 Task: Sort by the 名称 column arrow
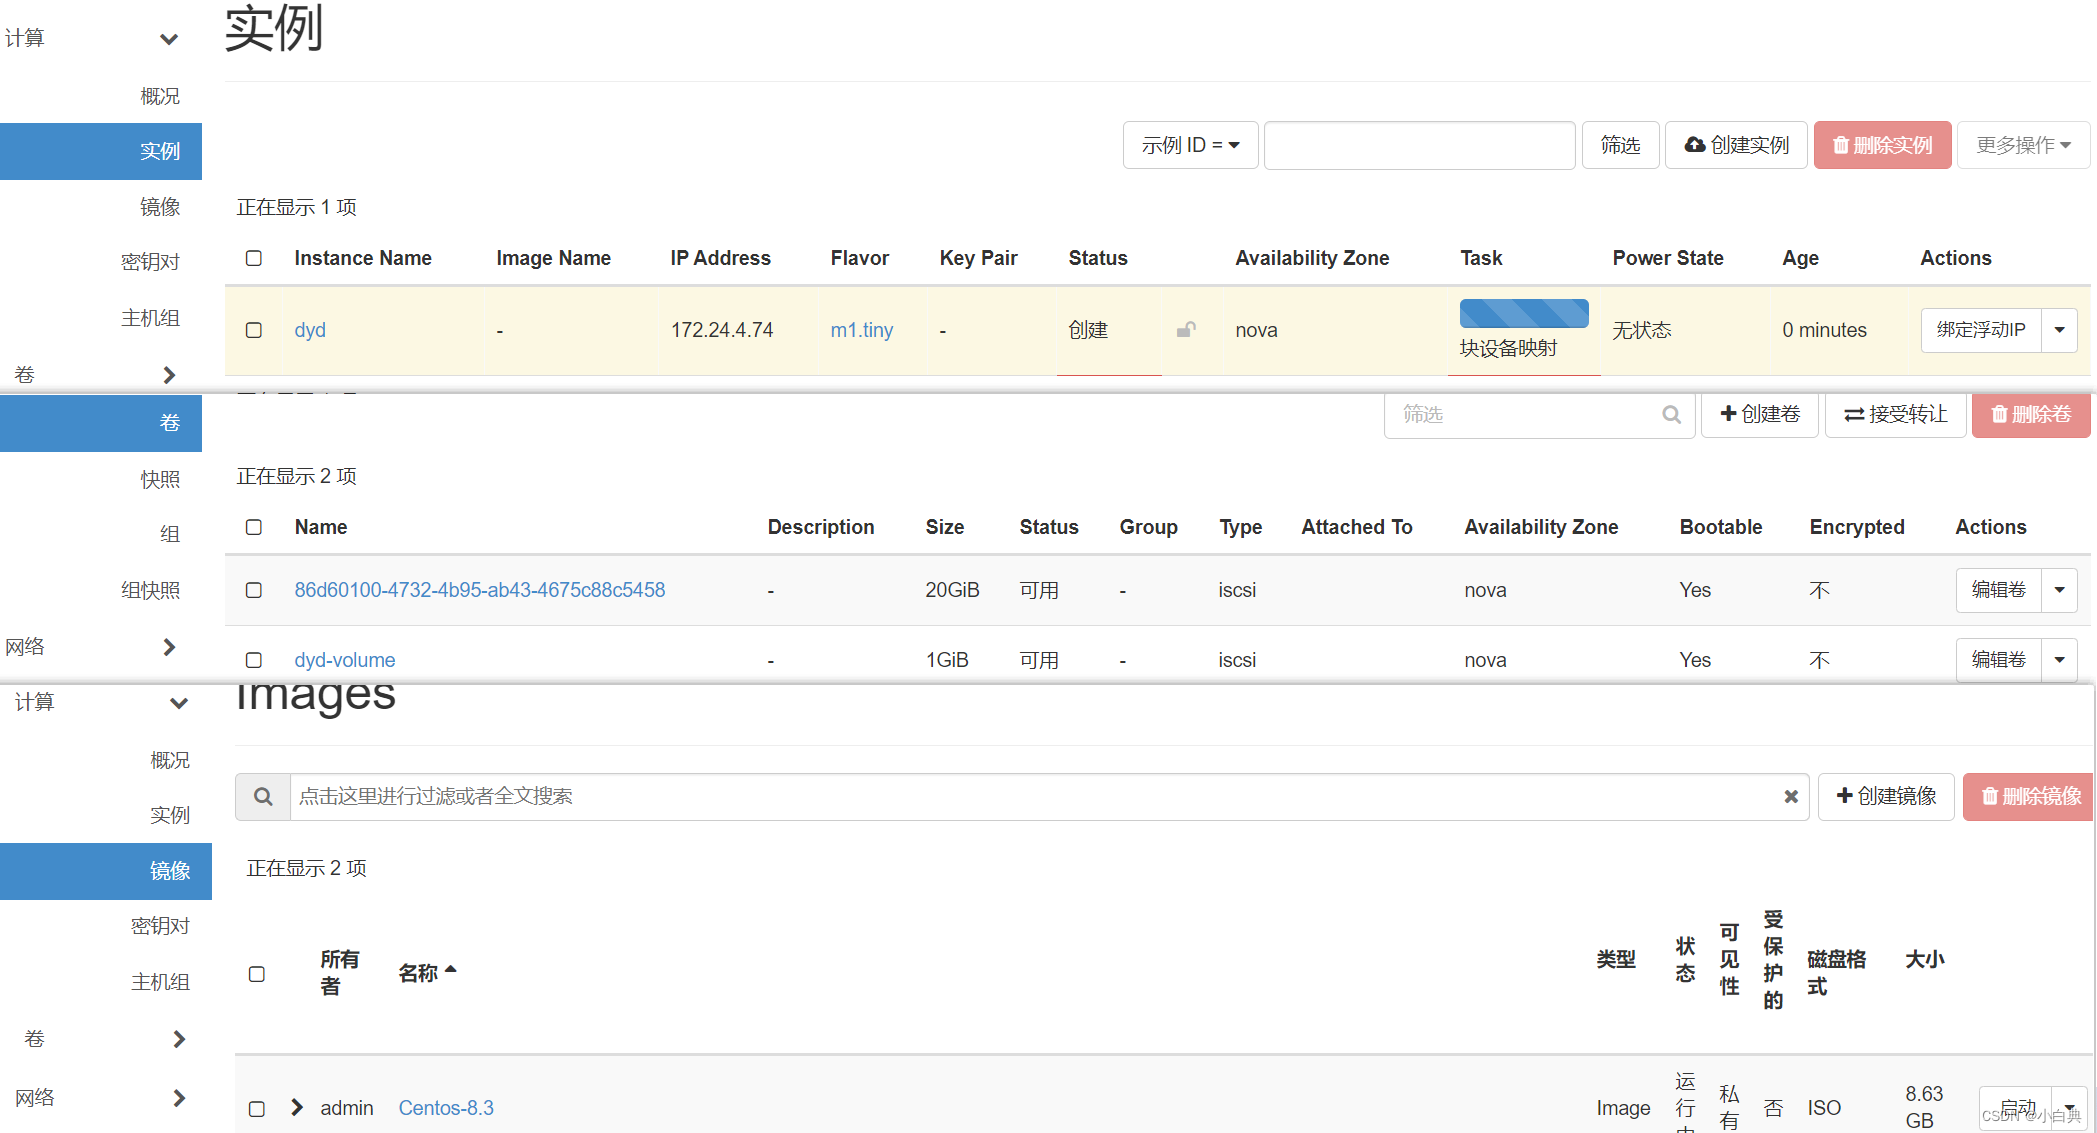[x=451, y=970]
